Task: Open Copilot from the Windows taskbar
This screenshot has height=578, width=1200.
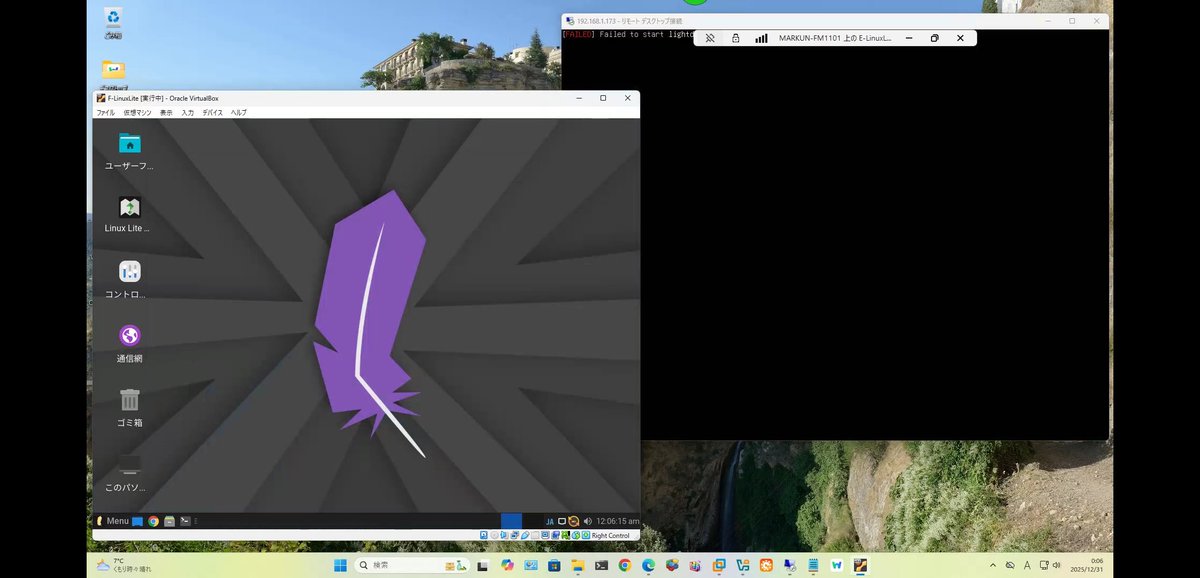Action: coord(507,565)
